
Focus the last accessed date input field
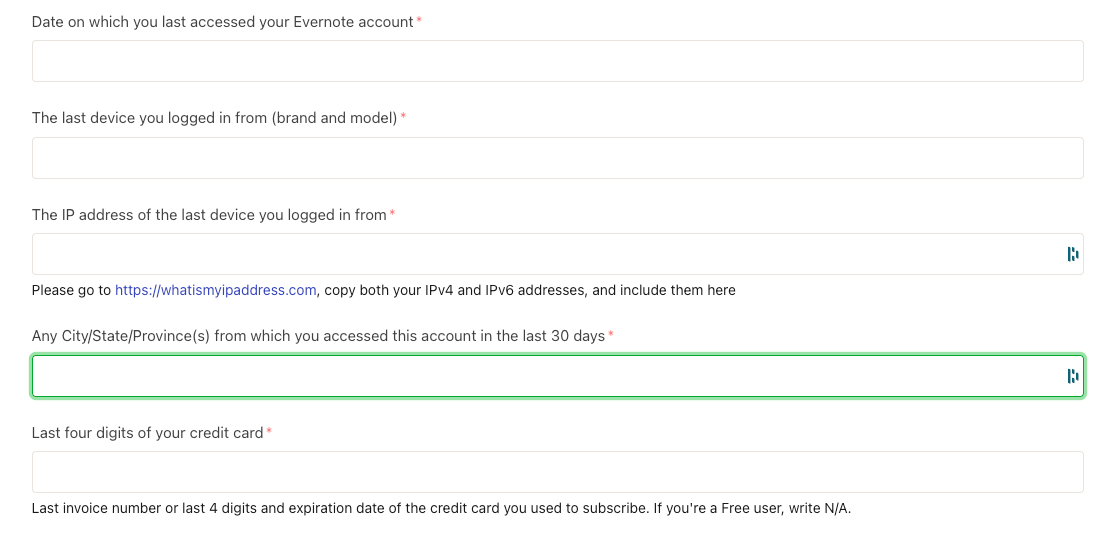point(557,61)
